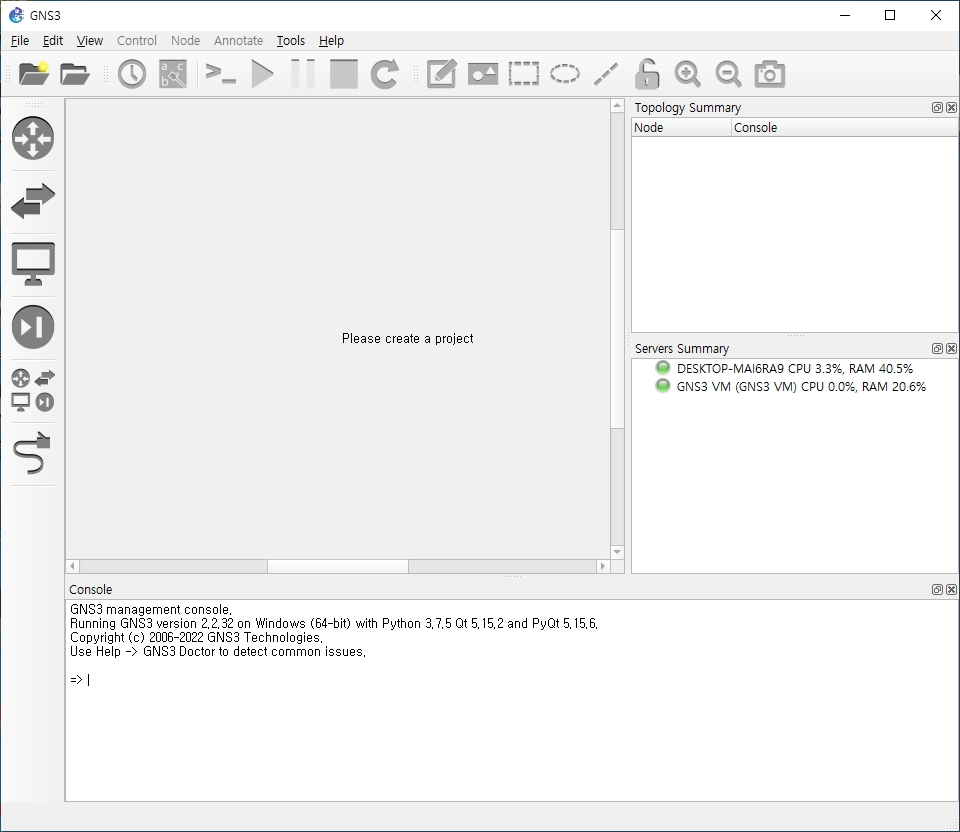Click the Zoom out magnifier icon
Image resolution: width=960 pixels, height=832 pixels.
[729, 74]
